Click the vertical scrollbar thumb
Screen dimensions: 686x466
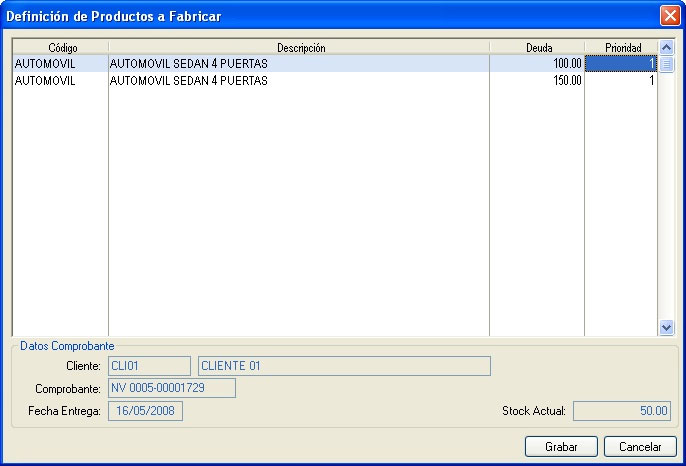(x=667, y=64)
